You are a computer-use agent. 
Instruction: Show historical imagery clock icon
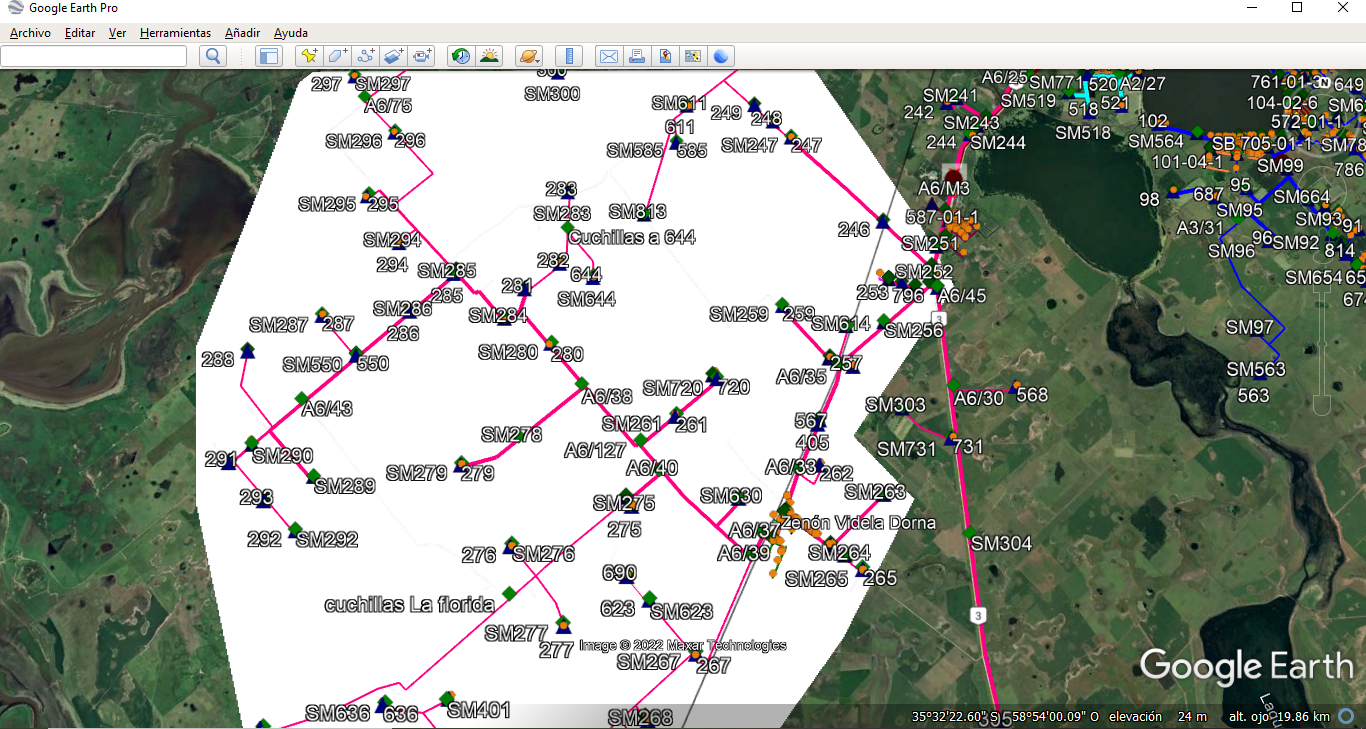(460, 56)
